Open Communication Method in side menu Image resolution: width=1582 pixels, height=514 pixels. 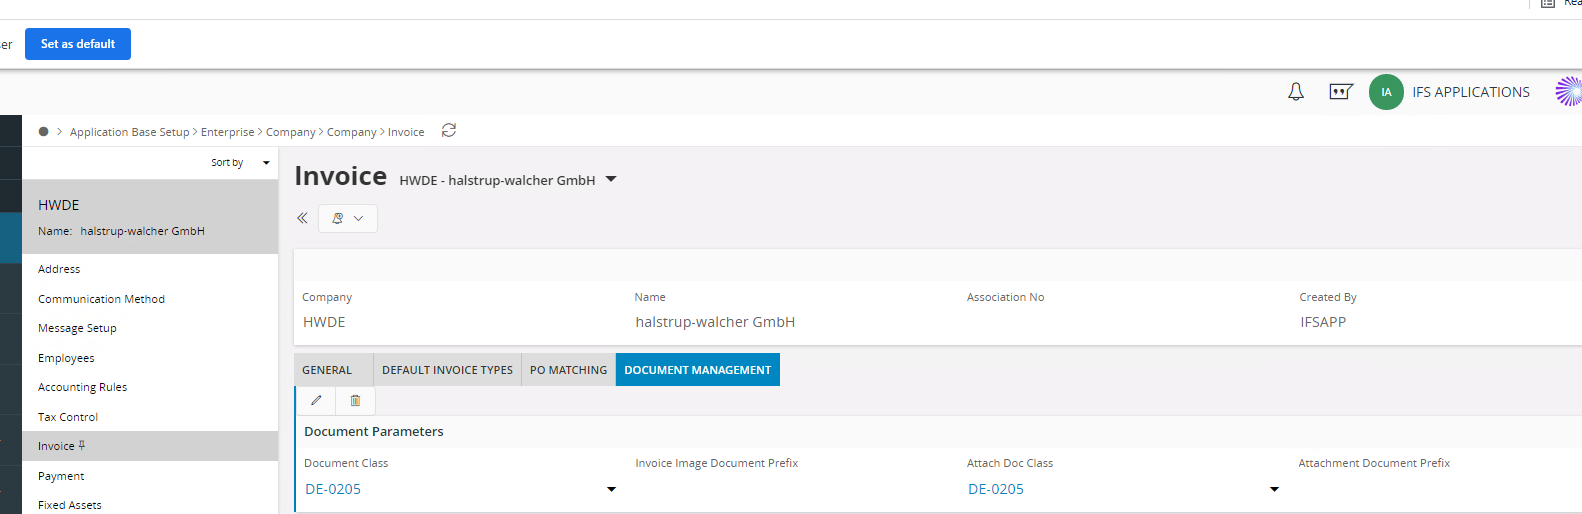101,299
